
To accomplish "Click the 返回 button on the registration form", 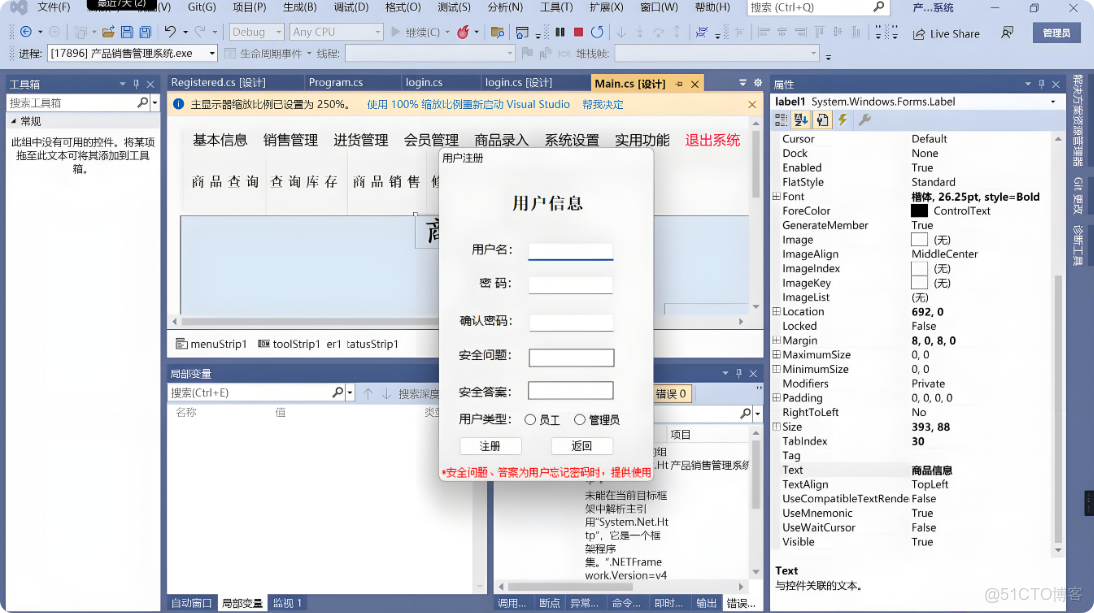I will pyautogui.click(x=581, y=446).
